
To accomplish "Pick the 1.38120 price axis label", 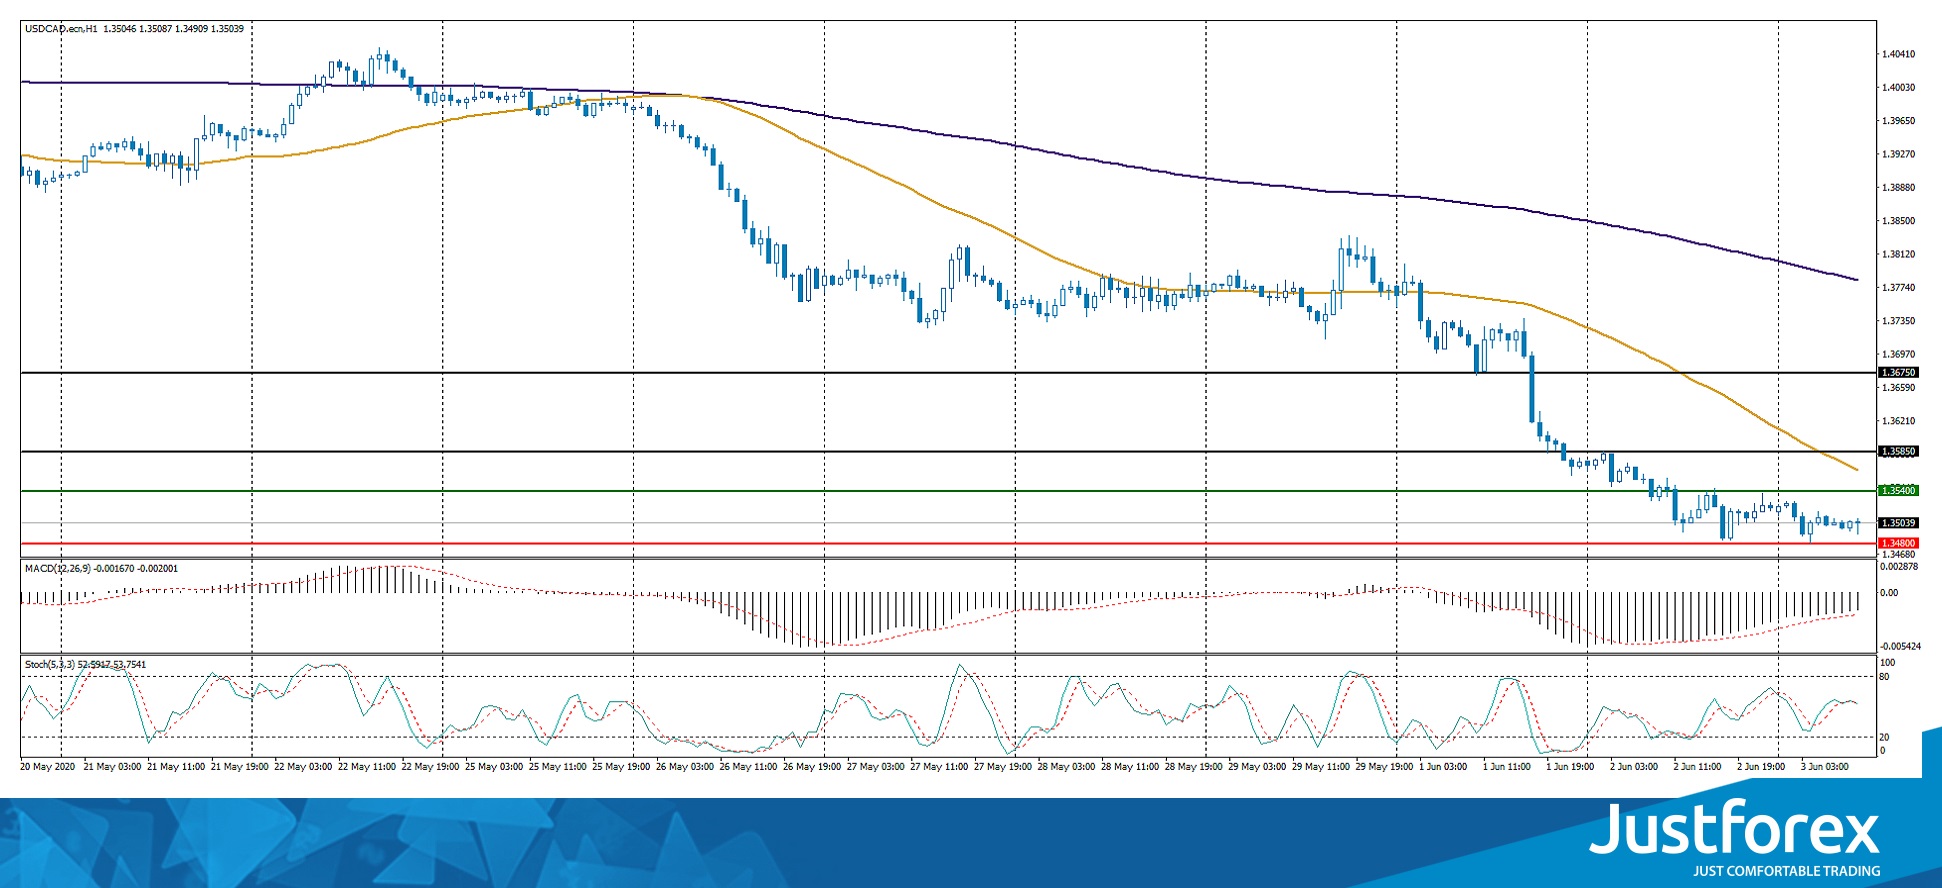I will 1898,254.
